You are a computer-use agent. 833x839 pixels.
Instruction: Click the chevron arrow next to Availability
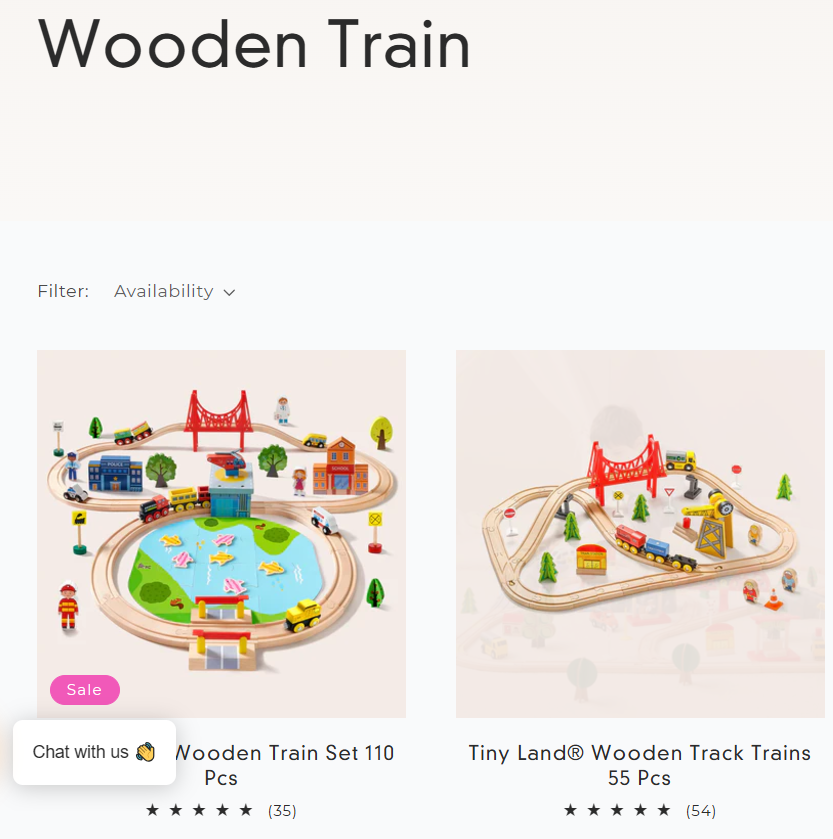[229, 293]
